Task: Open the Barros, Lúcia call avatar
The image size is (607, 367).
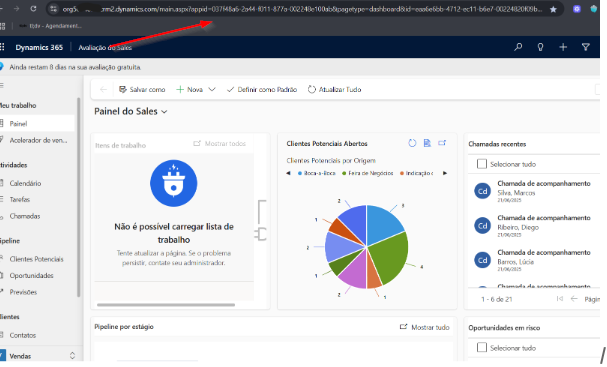Action: coord(482,260)
